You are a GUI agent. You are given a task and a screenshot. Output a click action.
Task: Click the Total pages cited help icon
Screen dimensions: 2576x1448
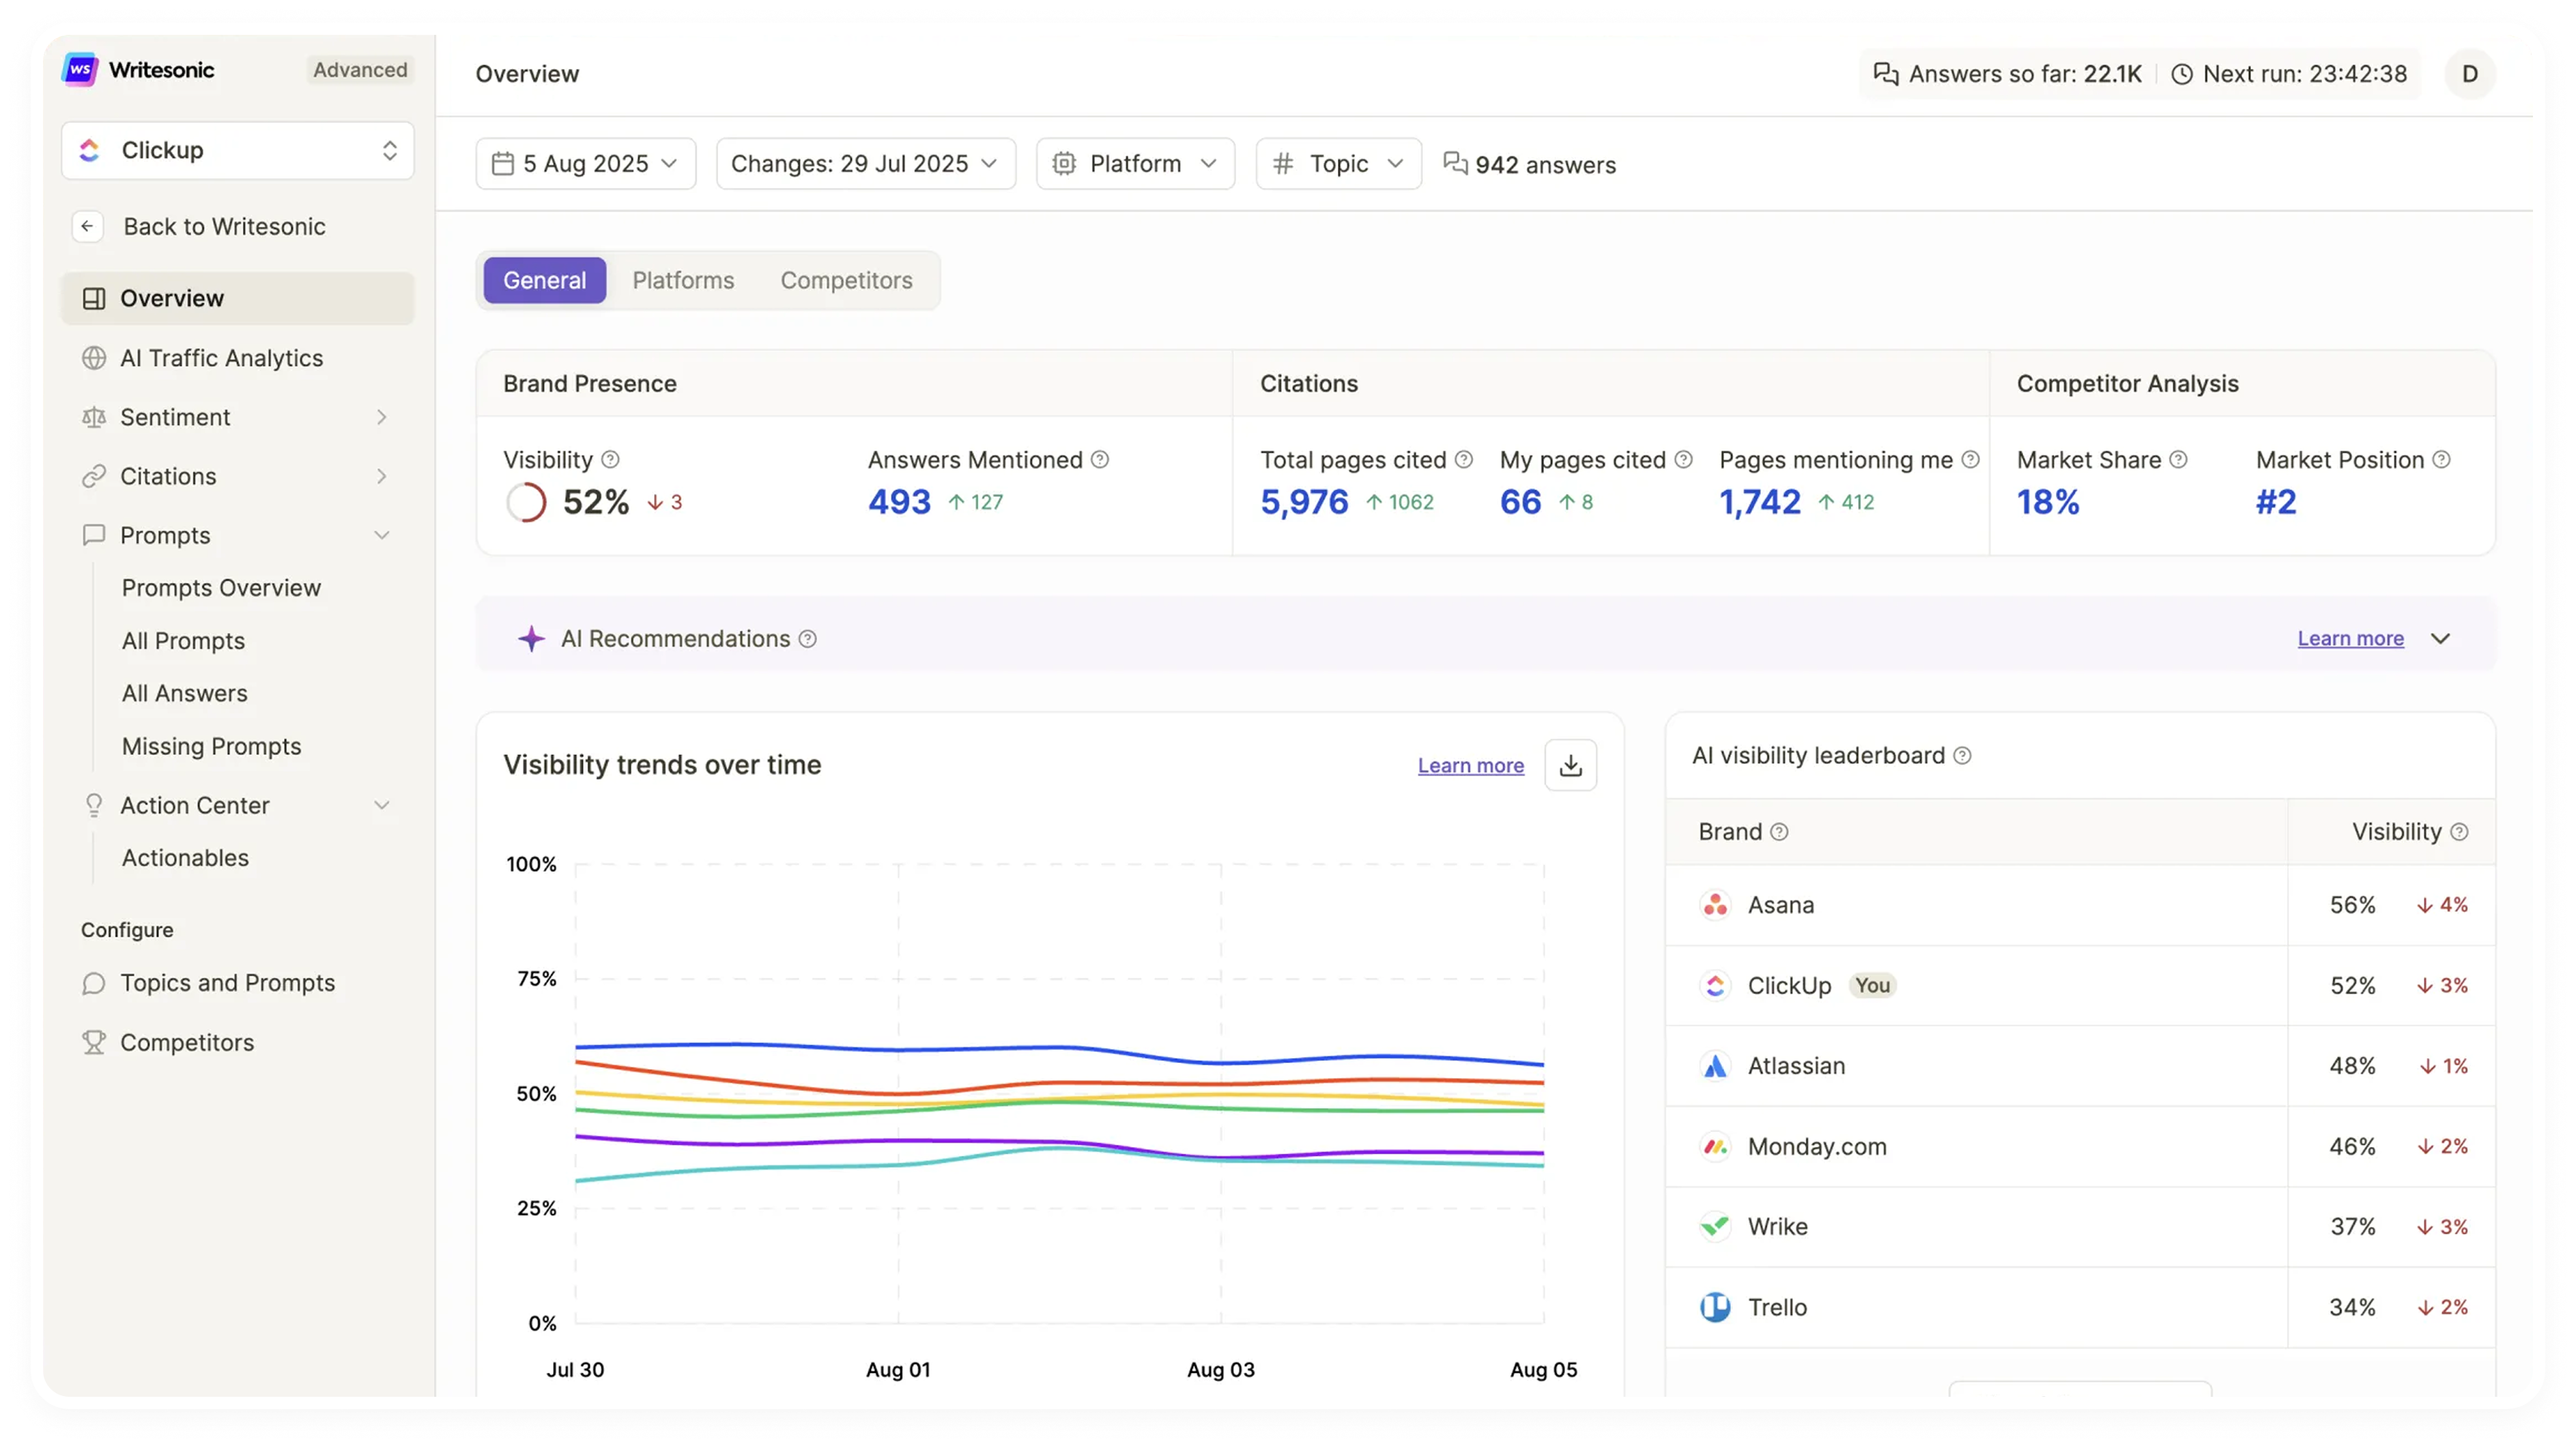pyautogui.click(x=1463, y=459)
